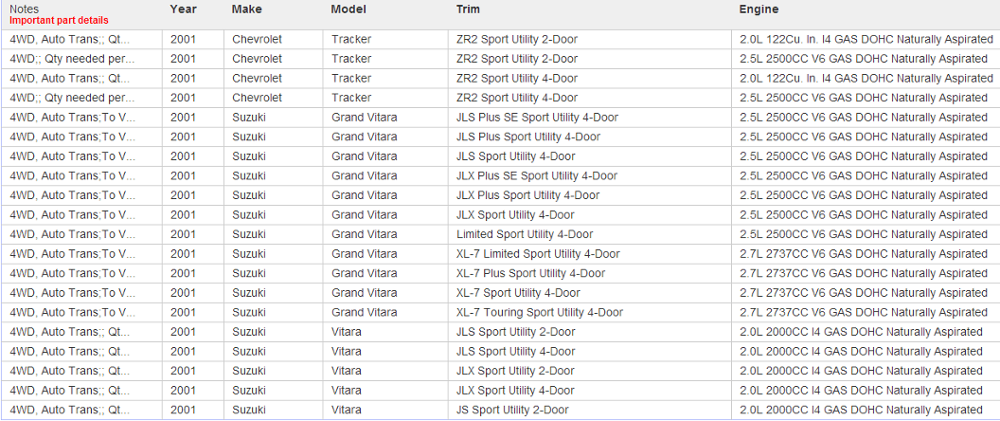Click the XL-7 Plus Sport Utility 4-Door cell
This screenshot has width=1000, height=421.
(x=530, y=273)
